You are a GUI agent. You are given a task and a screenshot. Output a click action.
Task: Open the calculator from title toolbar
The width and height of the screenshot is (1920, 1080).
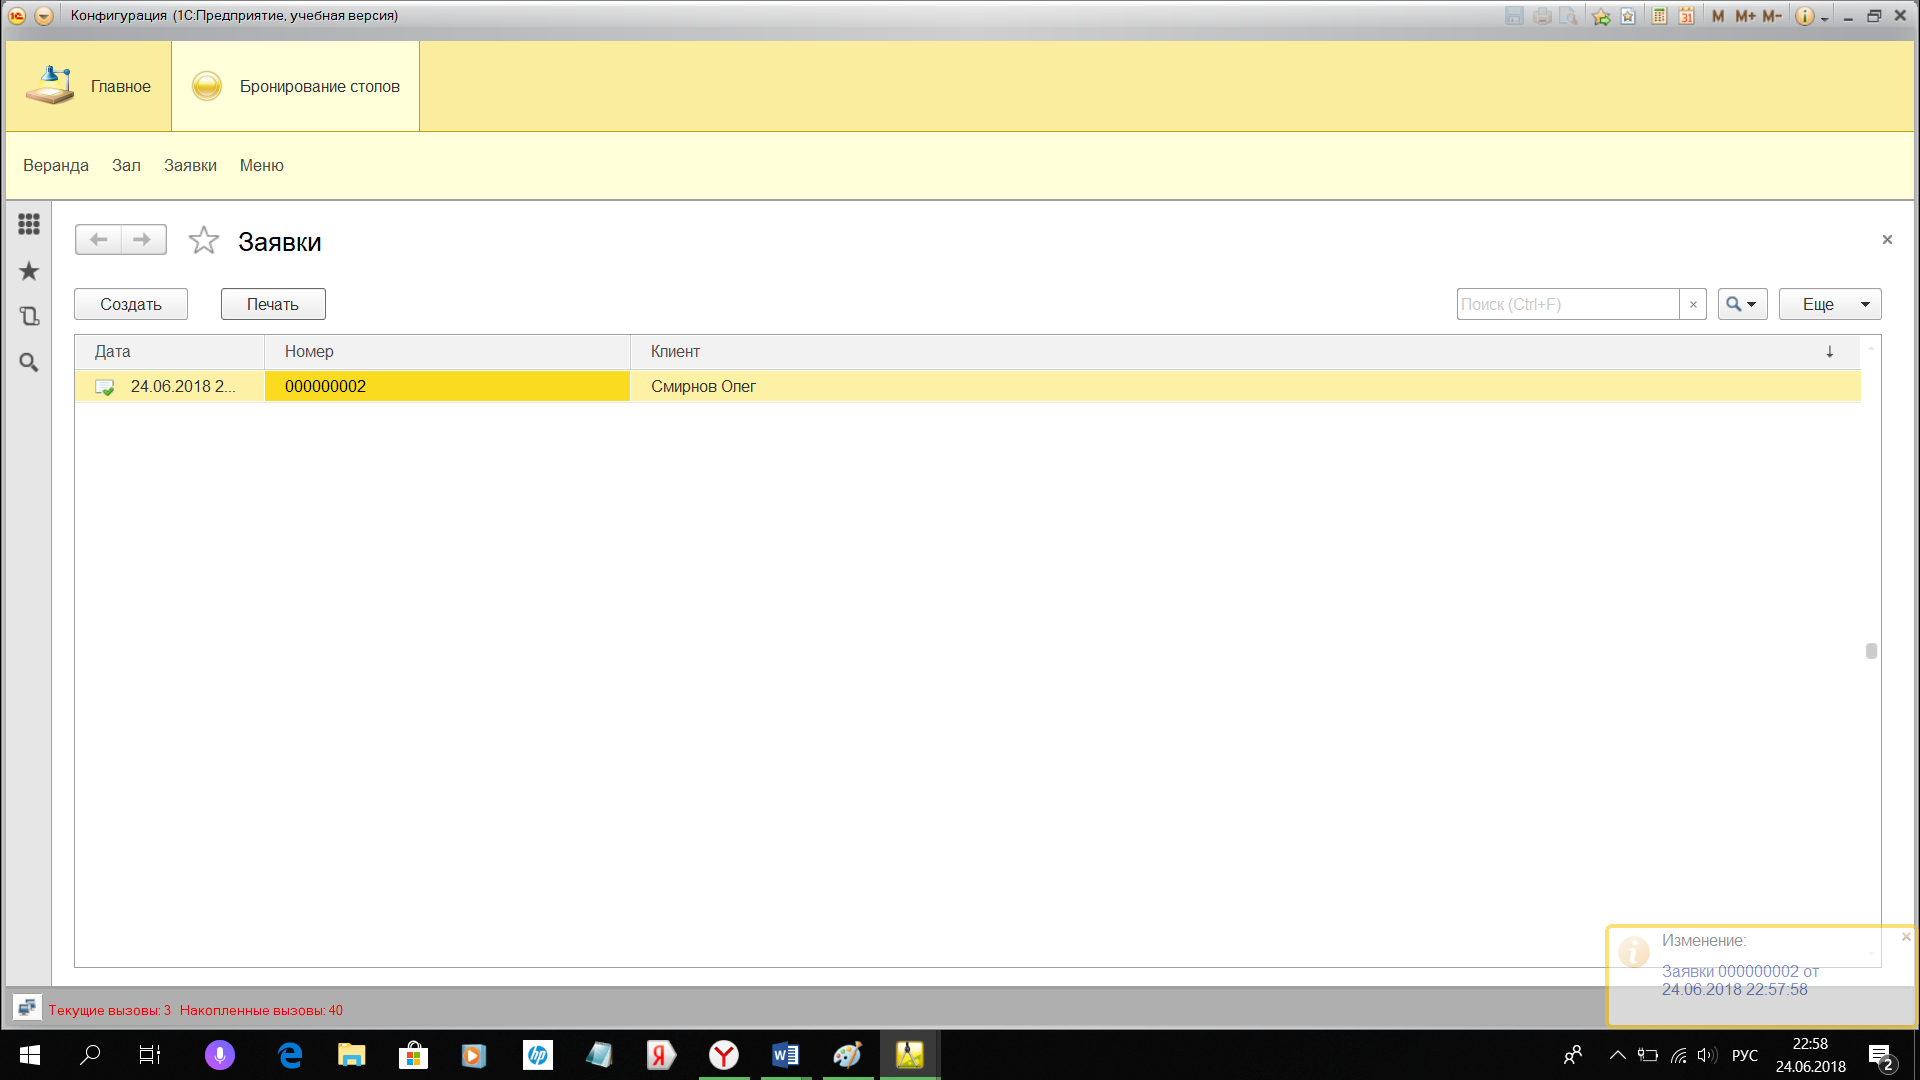click(x=1659, y=16)
